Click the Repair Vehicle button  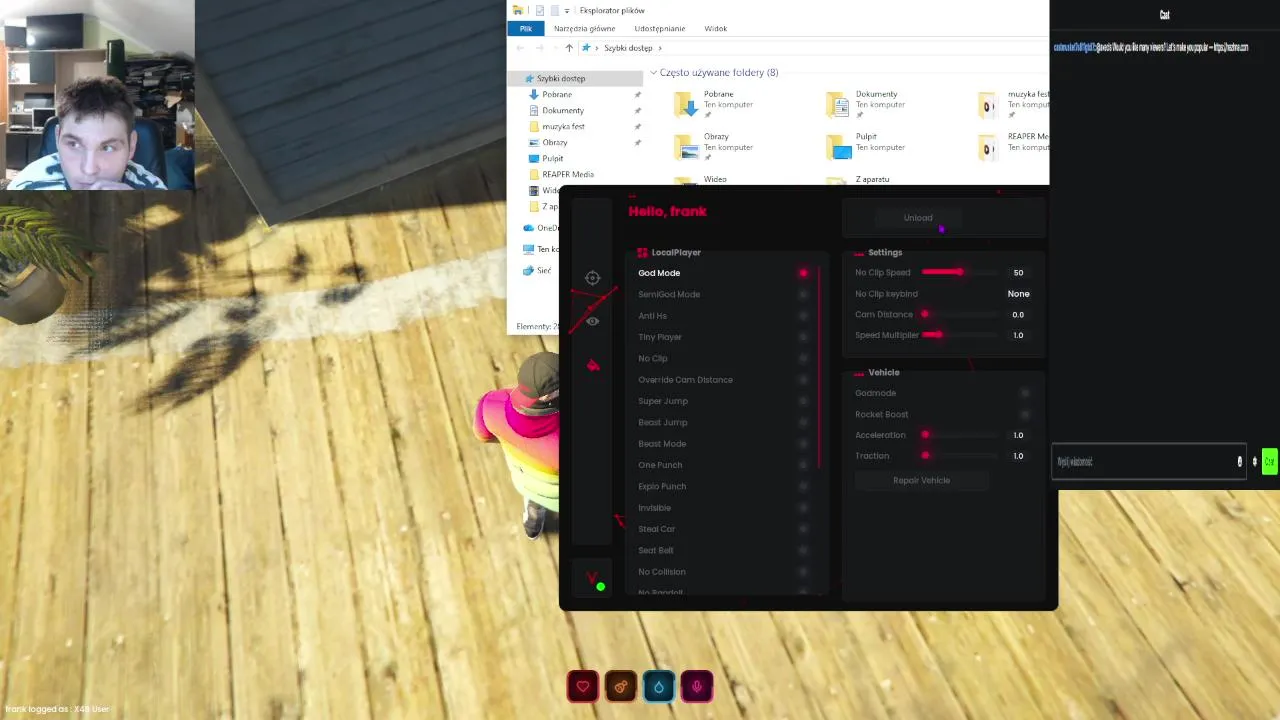[921, 480]
